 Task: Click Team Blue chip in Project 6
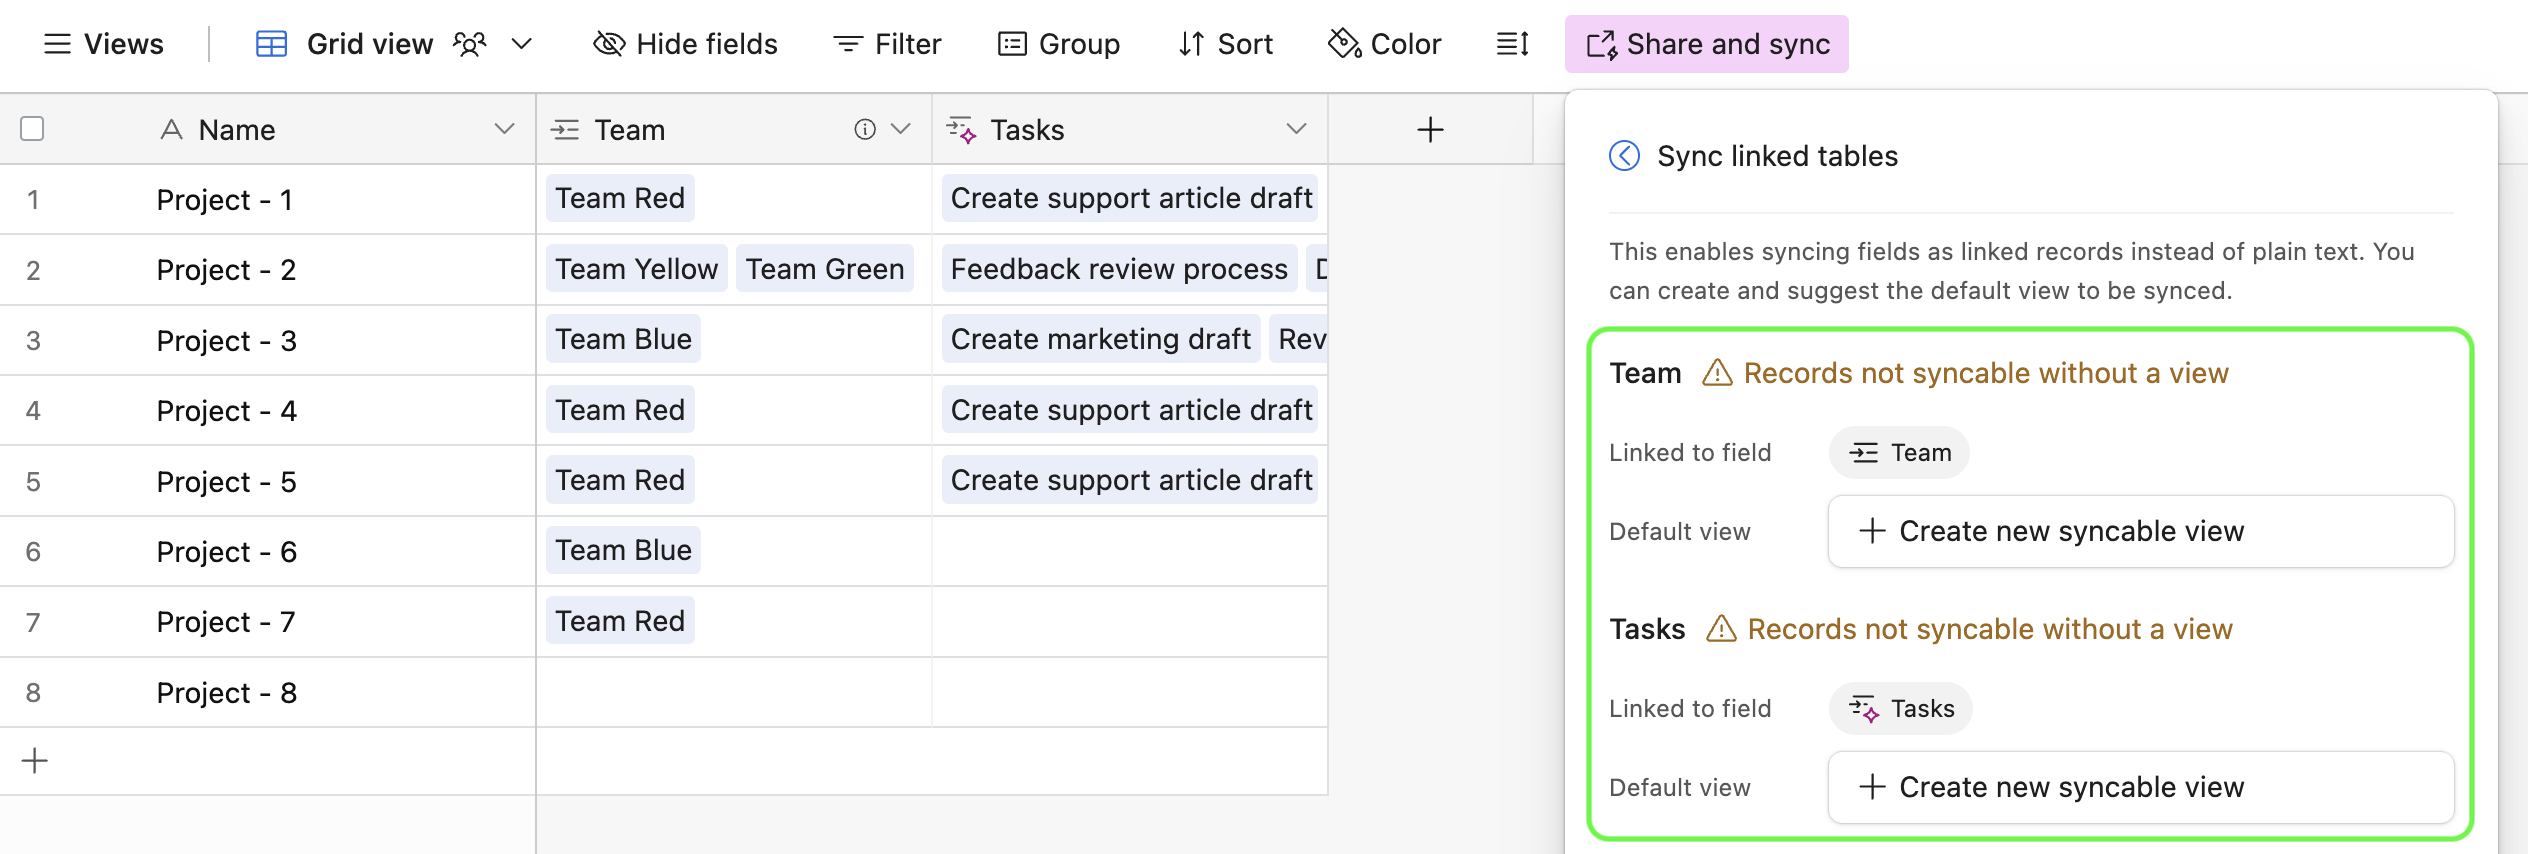(623, 550)
